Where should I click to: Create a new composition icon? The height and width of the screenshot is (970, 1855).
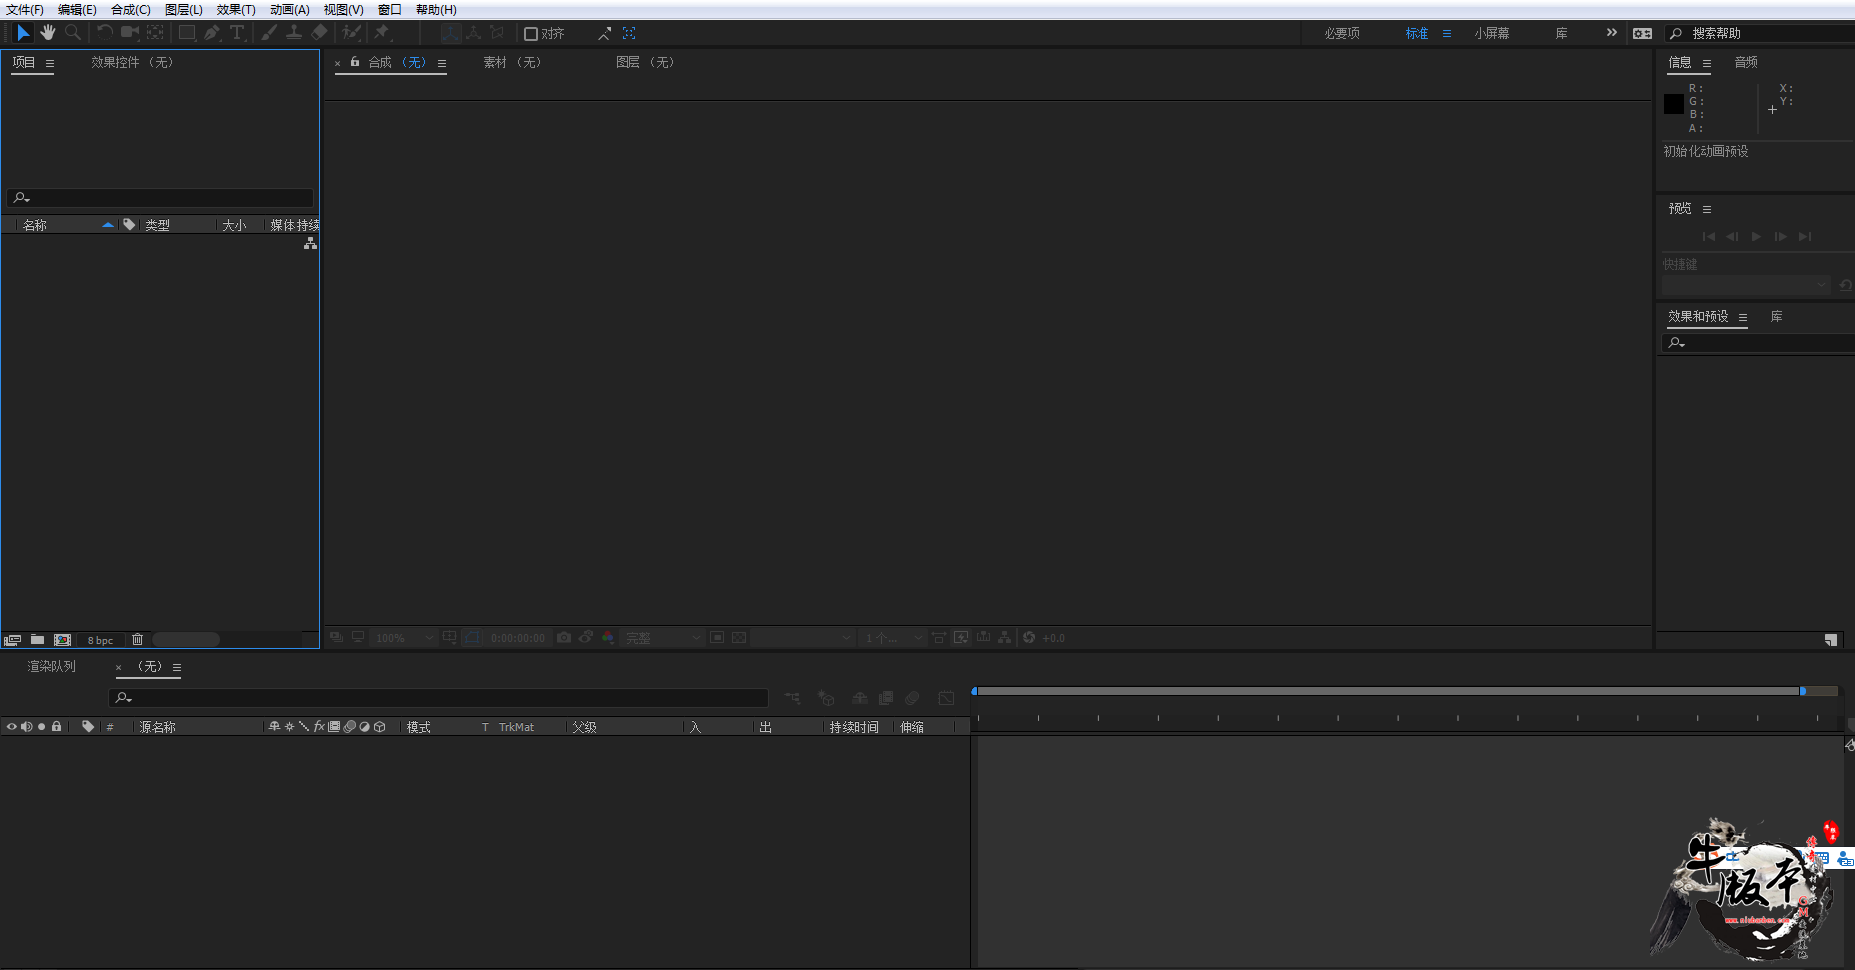[x=62, y=639]
